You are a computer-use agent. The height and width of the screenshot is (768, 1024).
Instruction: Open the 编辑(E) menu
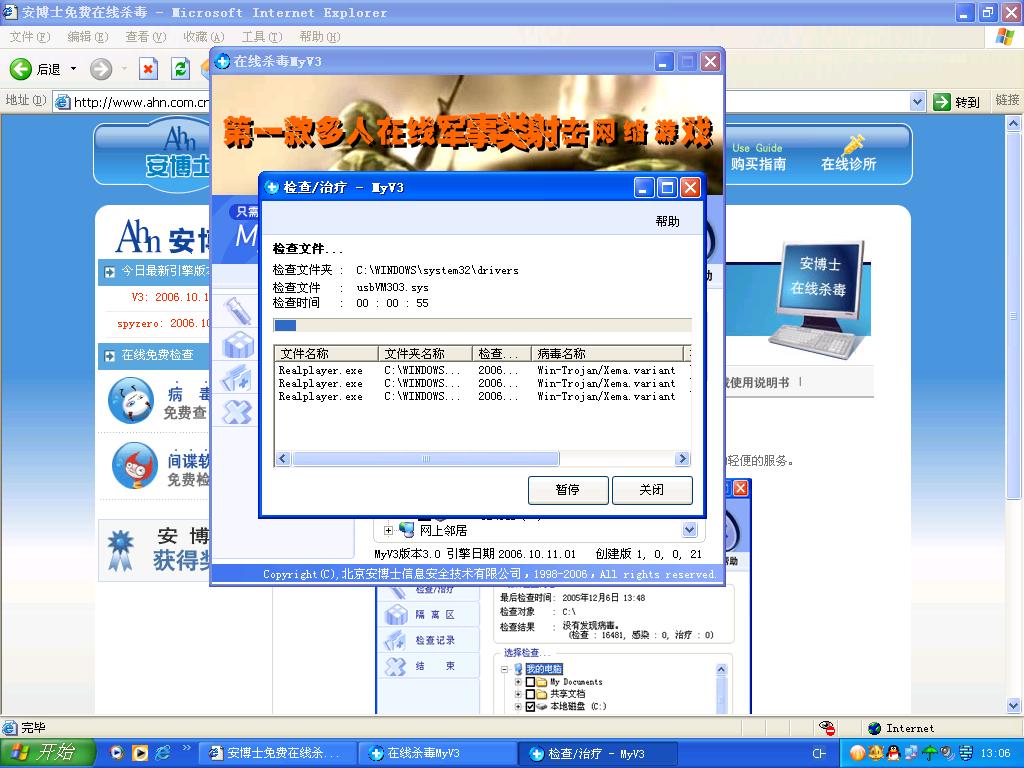[88, 37]
